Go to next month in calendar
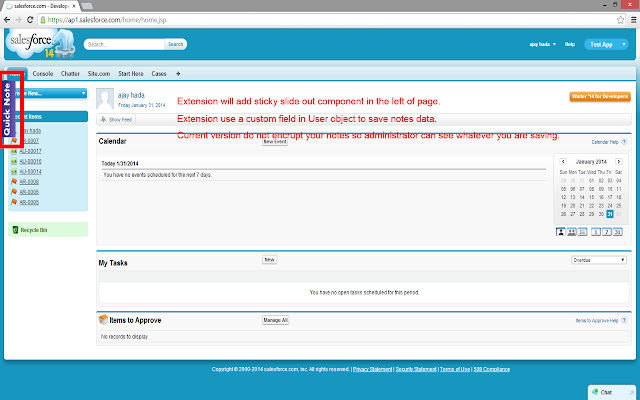 tap(621, 160)
